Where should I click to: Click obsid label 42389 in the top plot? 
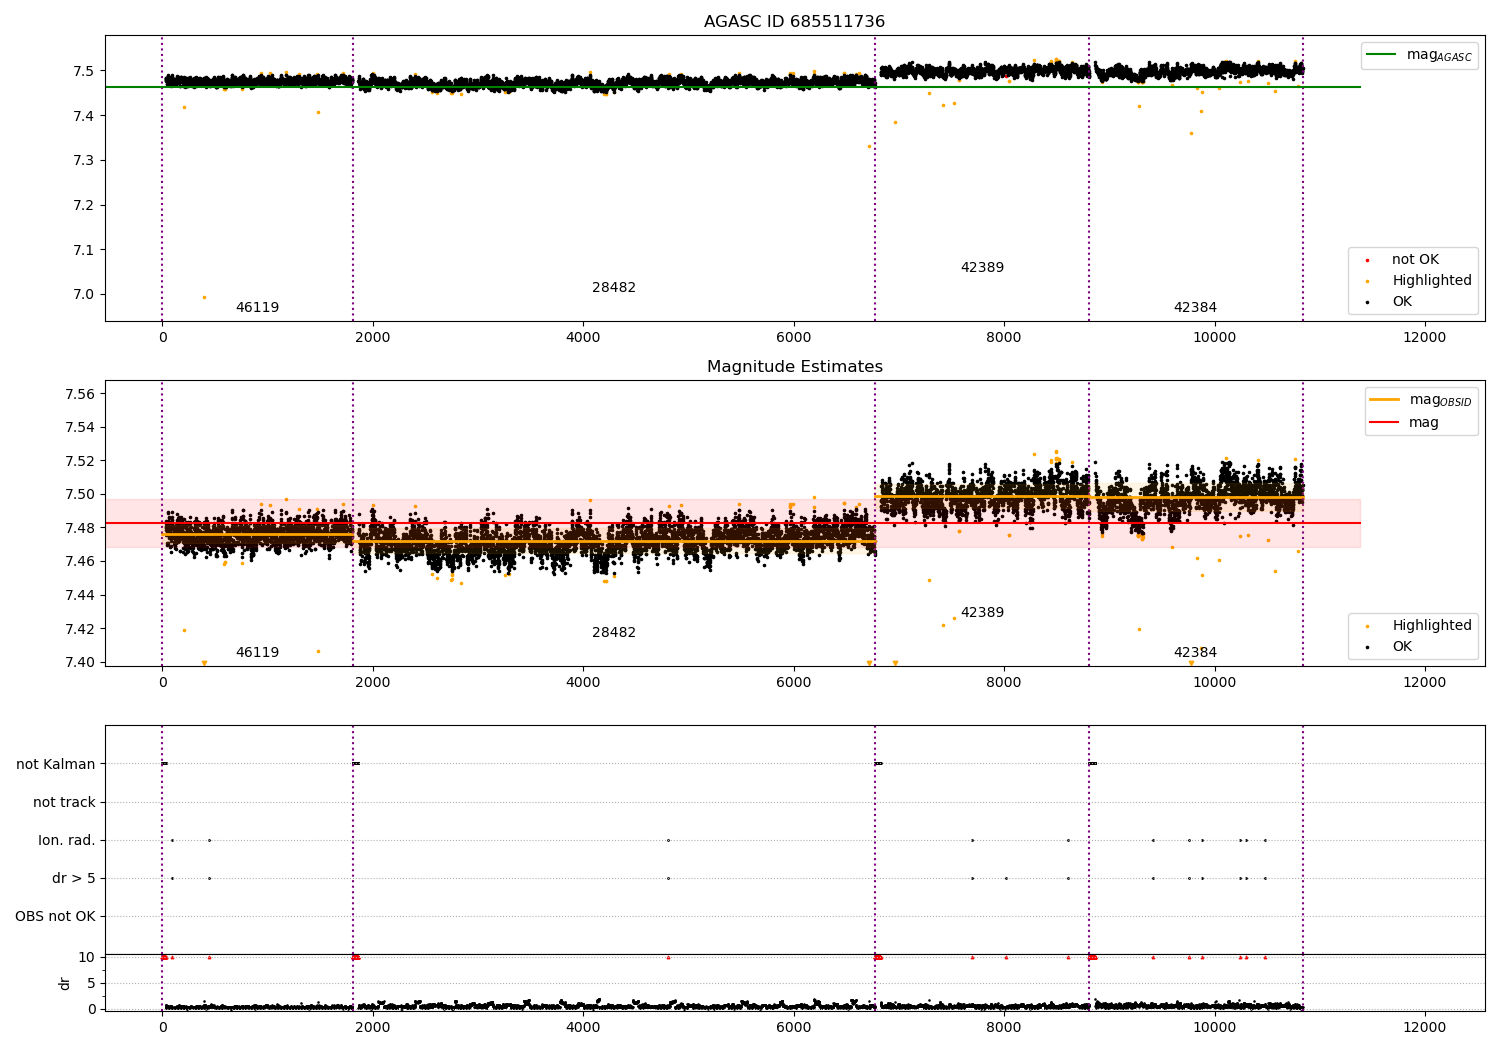point(982,268)
